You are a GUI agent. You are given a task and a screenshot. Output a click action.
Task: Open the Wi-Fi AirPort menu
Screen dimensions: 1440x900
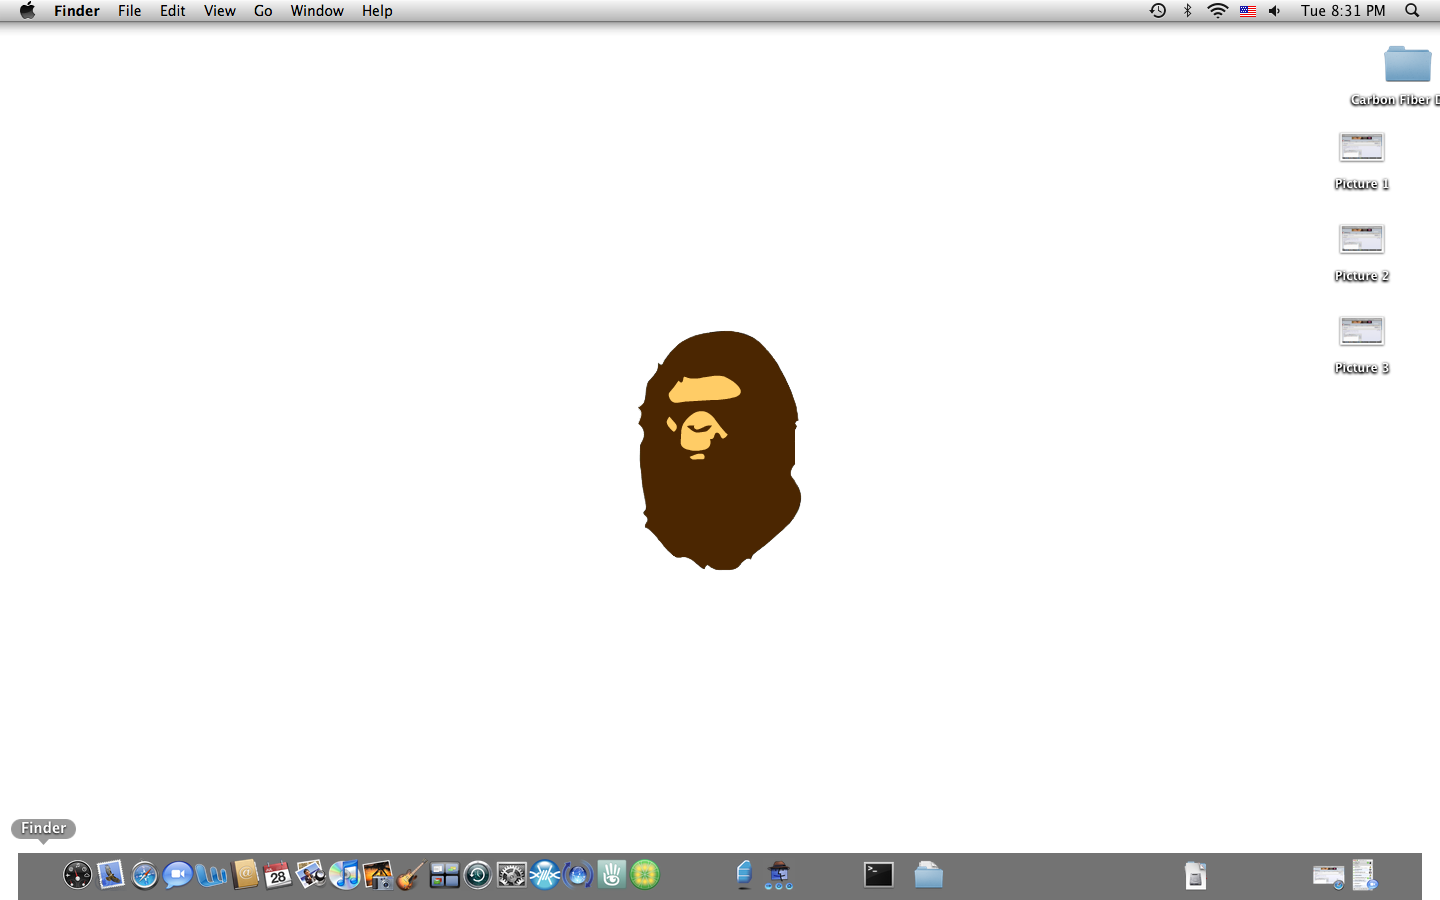[1217, 11]
